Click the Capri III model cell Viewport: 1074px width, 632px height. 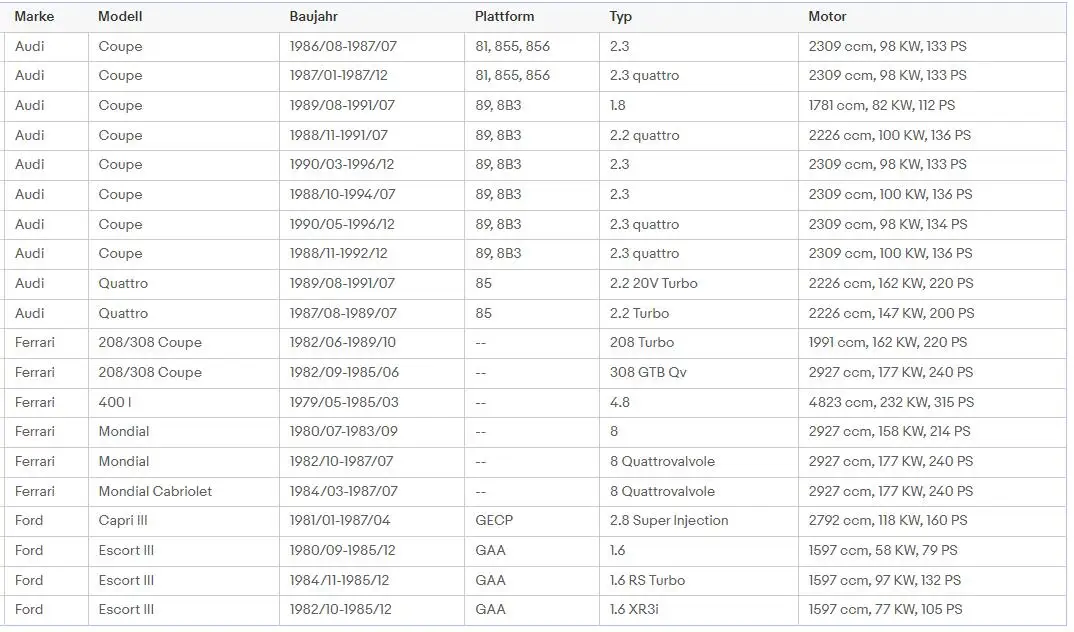pos(123,521)
